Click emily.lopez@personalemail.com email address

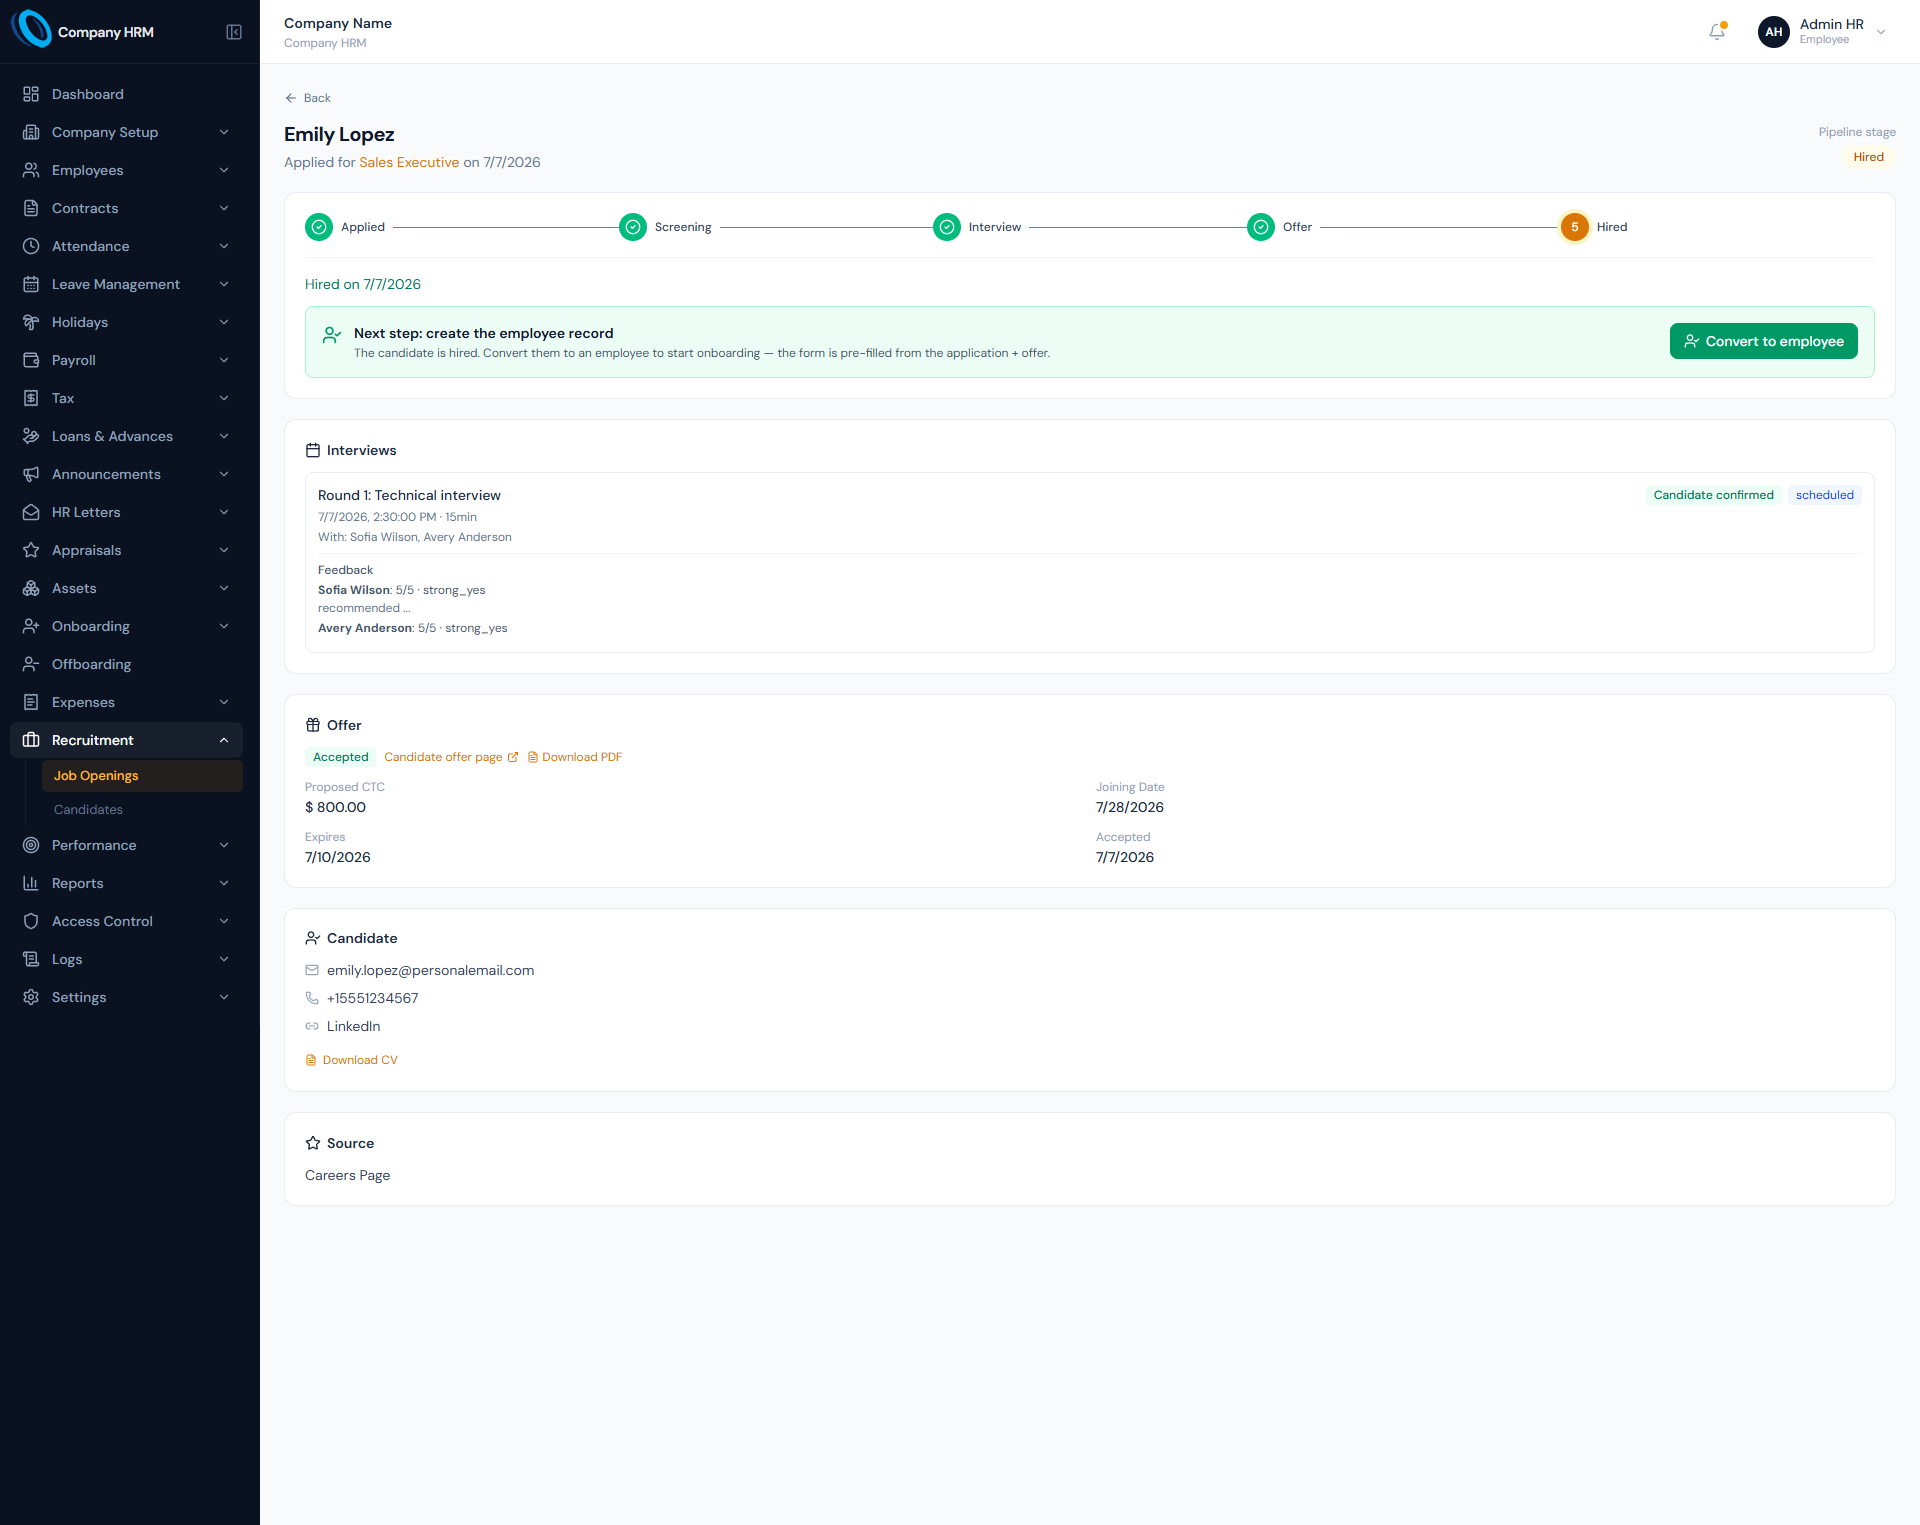tap(430, 970)
